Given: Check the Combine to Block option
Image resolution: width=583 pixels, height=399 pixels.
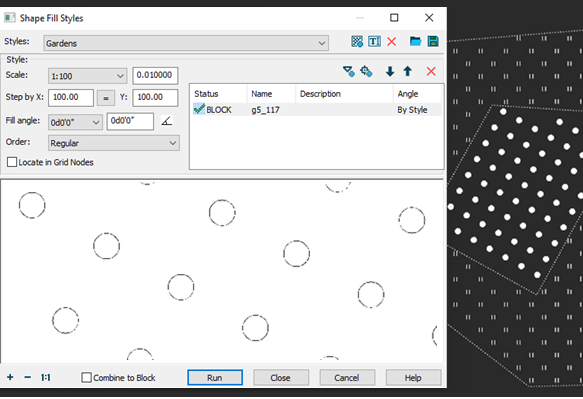Looking at the screenshot, I should [86, 377].
